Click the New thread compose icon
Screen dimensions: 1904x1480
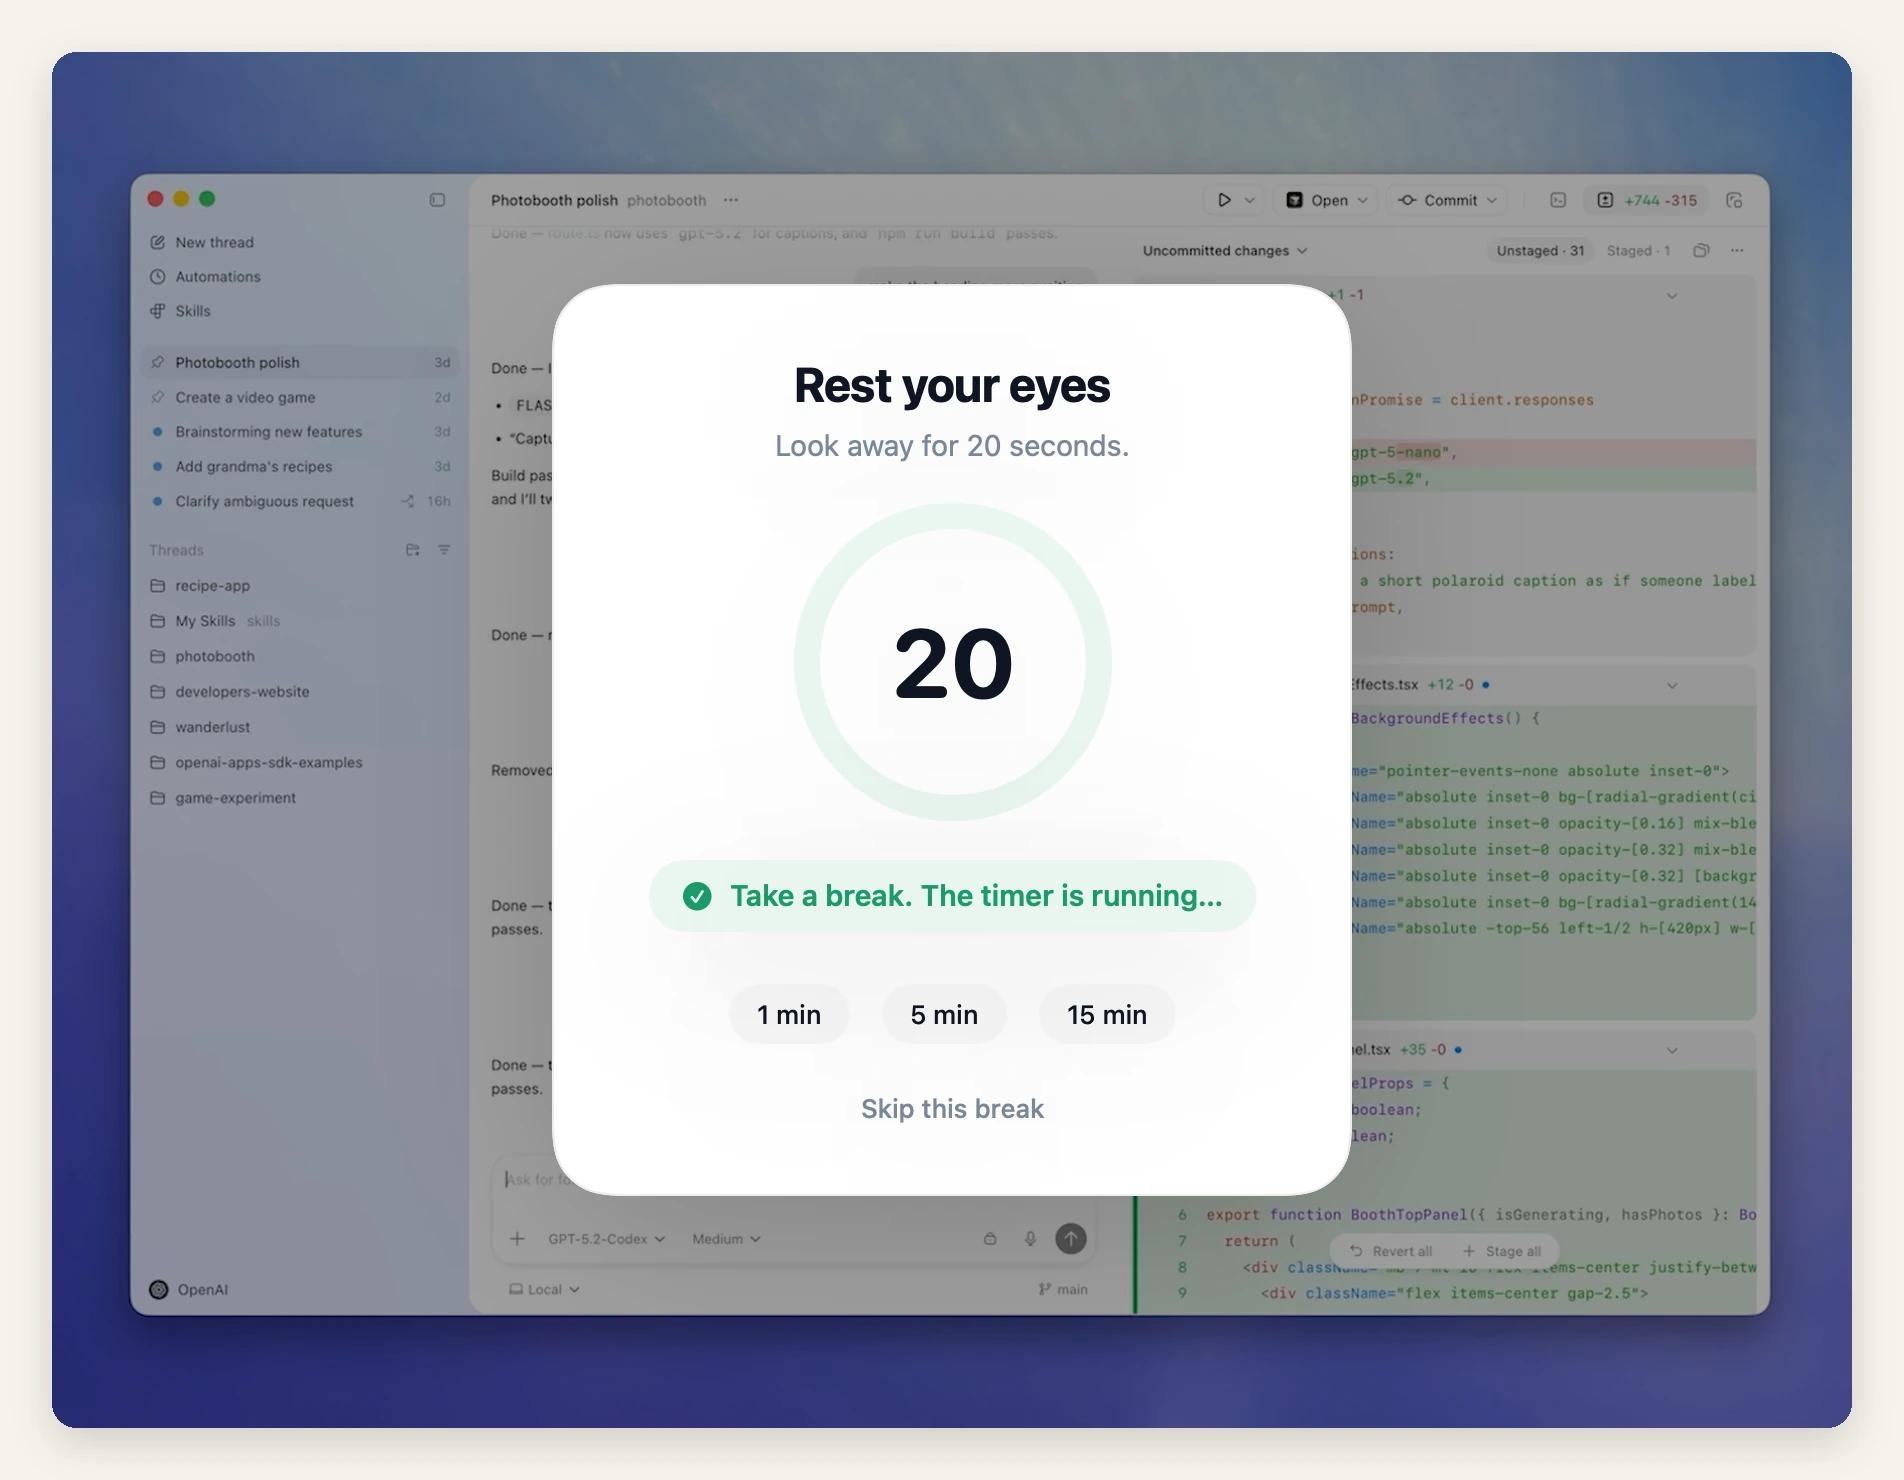pos(158,242)
